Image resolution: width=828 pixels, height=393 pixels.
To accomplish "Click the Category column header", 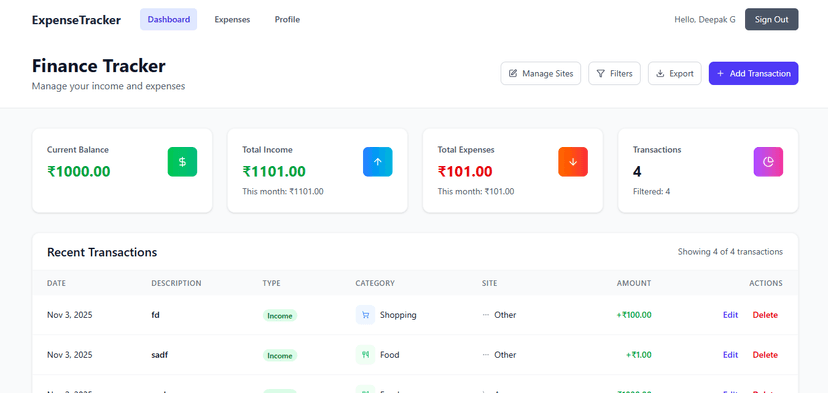I will (375, 283).
